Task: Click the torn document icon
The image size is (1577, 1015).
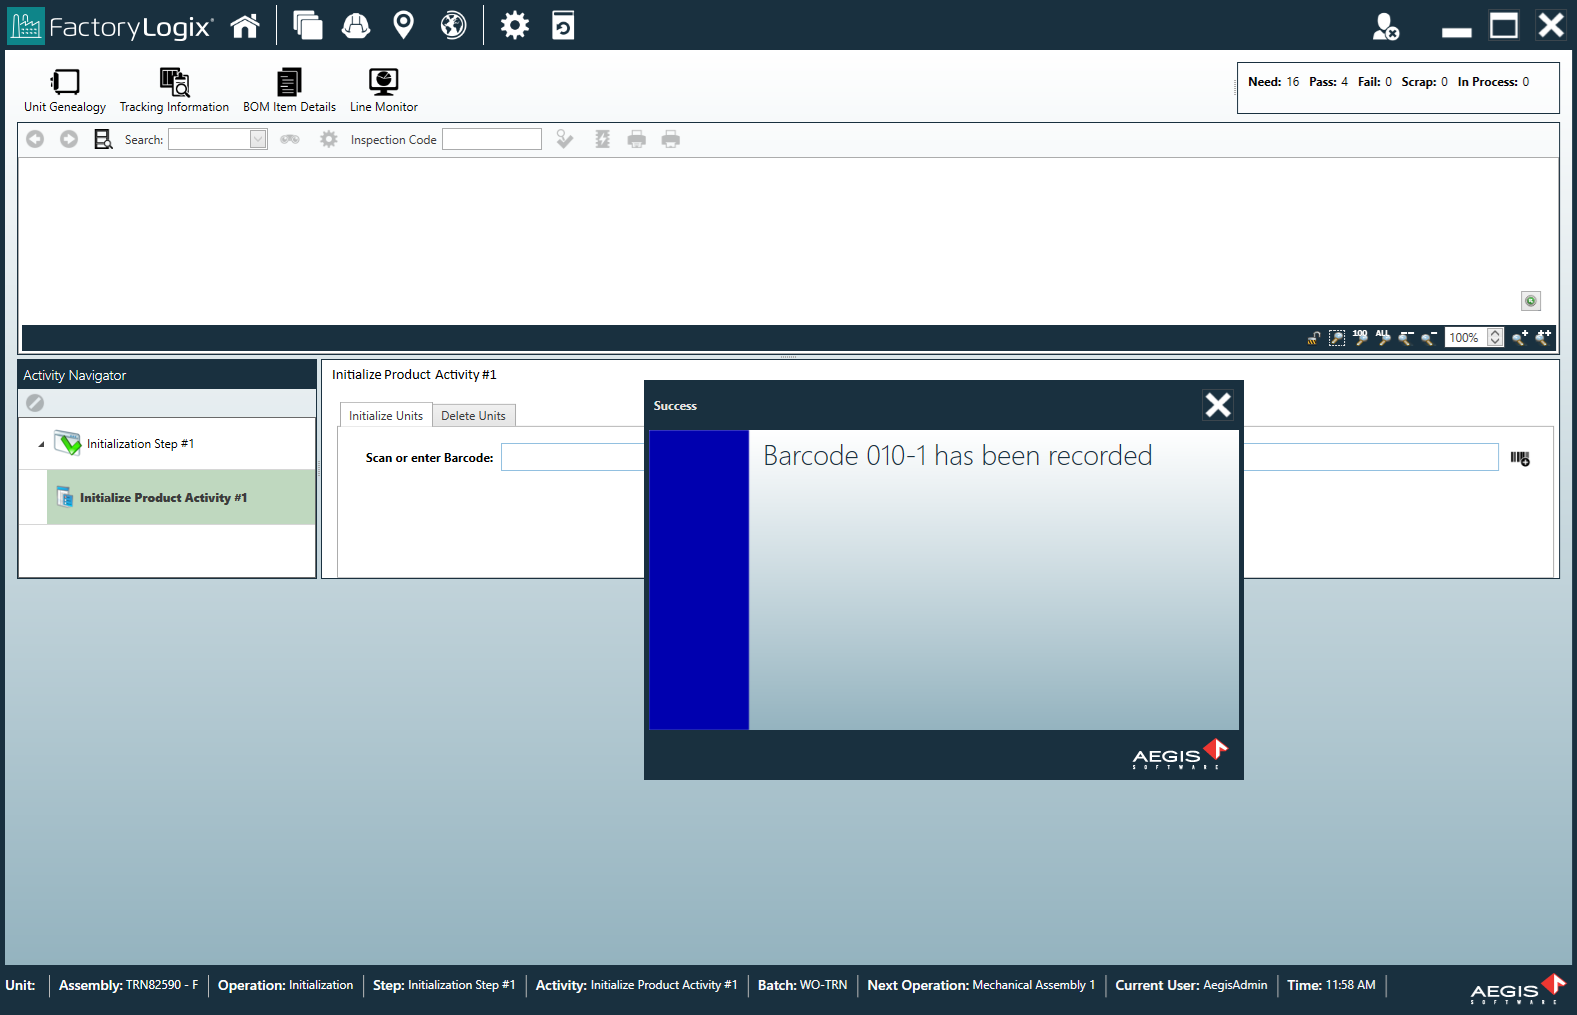Action: tap(602, 139)
